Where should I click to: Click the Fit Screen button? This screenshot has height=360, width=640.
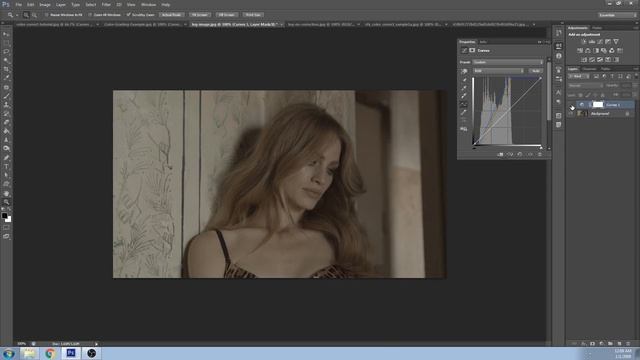(x=200, y=15)
